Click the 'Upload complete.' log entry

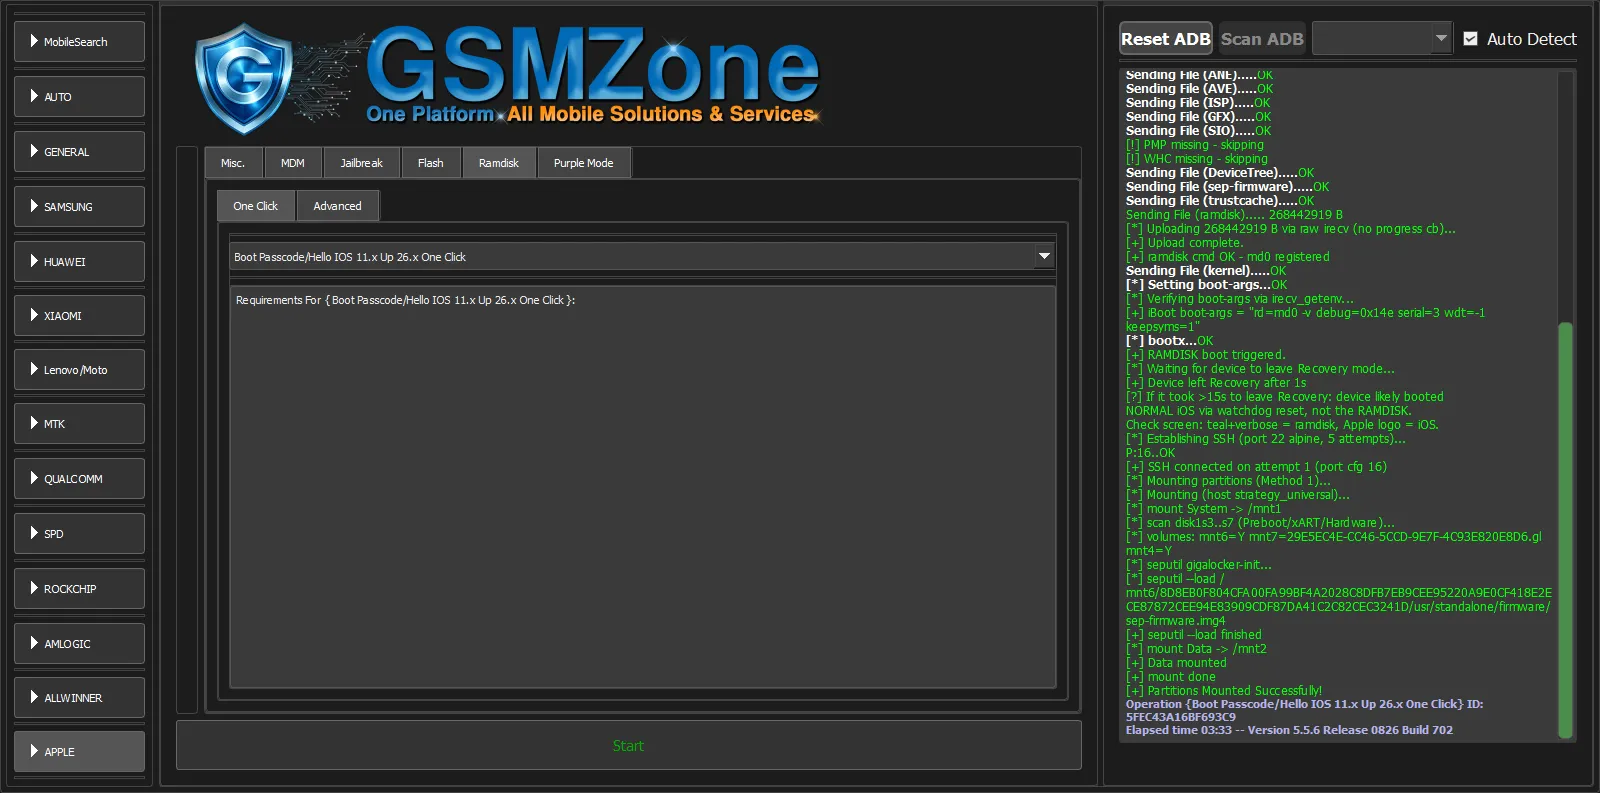[1185, 243]
